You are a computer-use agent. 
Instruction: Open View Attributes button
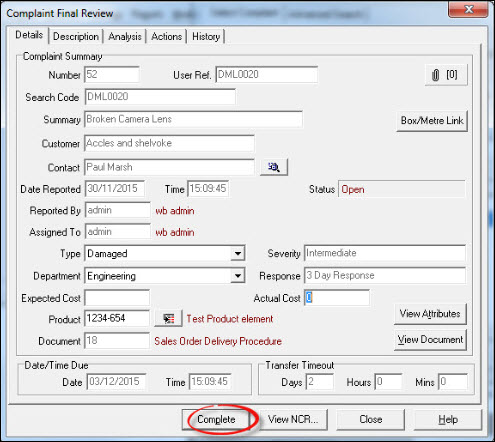[x=430, y=314]
